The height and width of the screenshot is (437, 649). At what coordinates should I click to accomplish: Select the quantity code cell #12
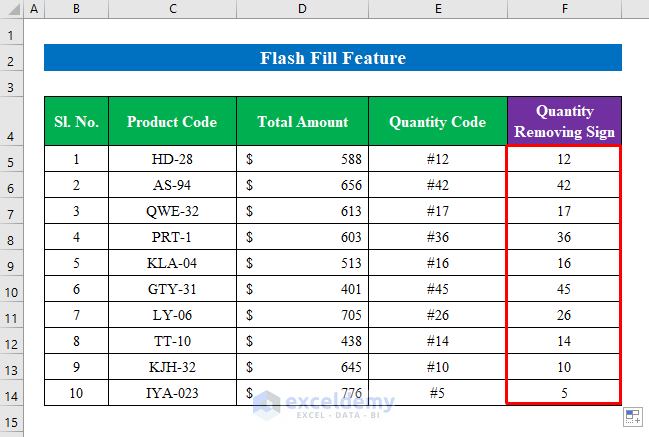point(437,159)
